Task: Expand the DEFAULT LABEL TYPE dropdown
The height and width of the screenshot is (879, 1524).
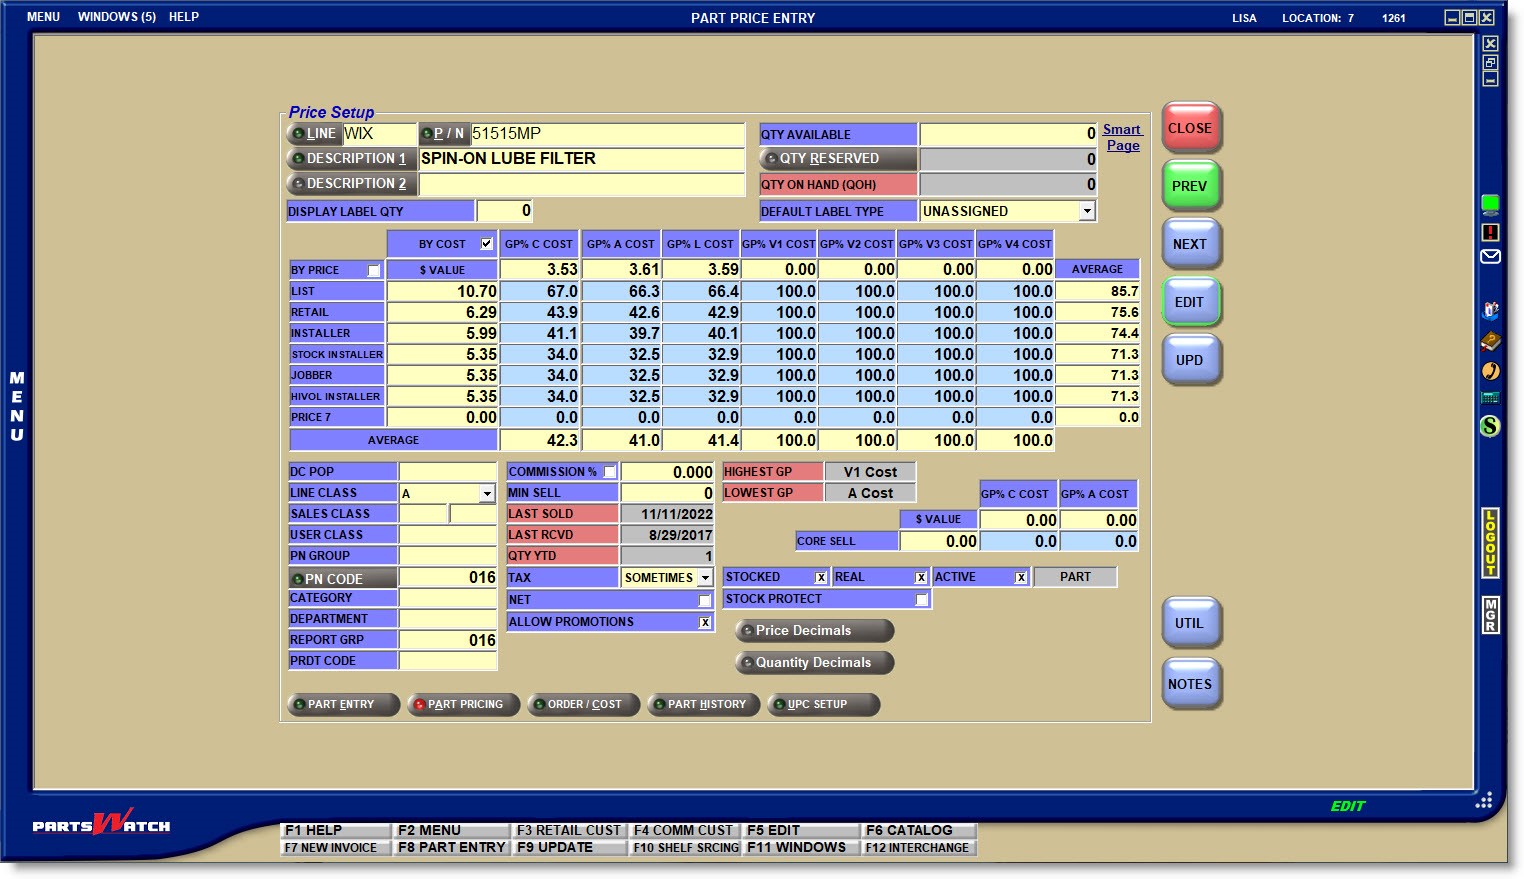Action: (x=1087, y=211)
